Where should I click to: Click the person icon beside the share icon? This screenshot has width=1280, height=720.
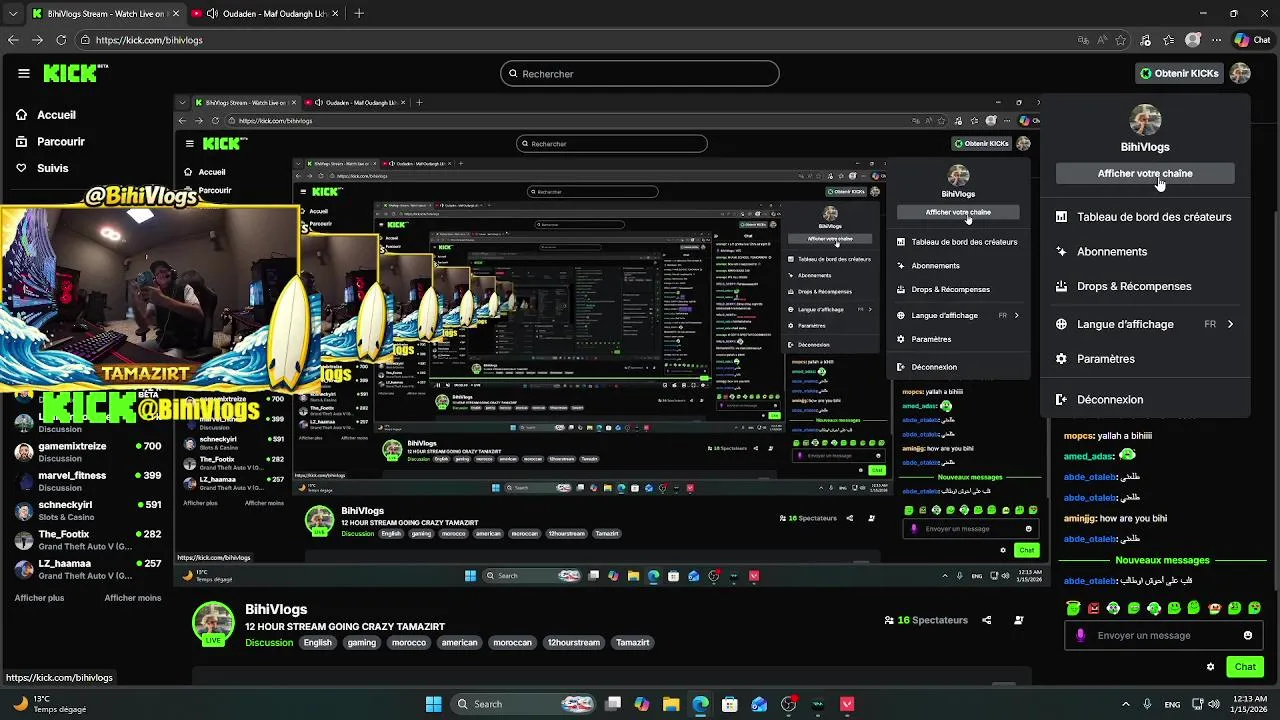[1019, 620]
